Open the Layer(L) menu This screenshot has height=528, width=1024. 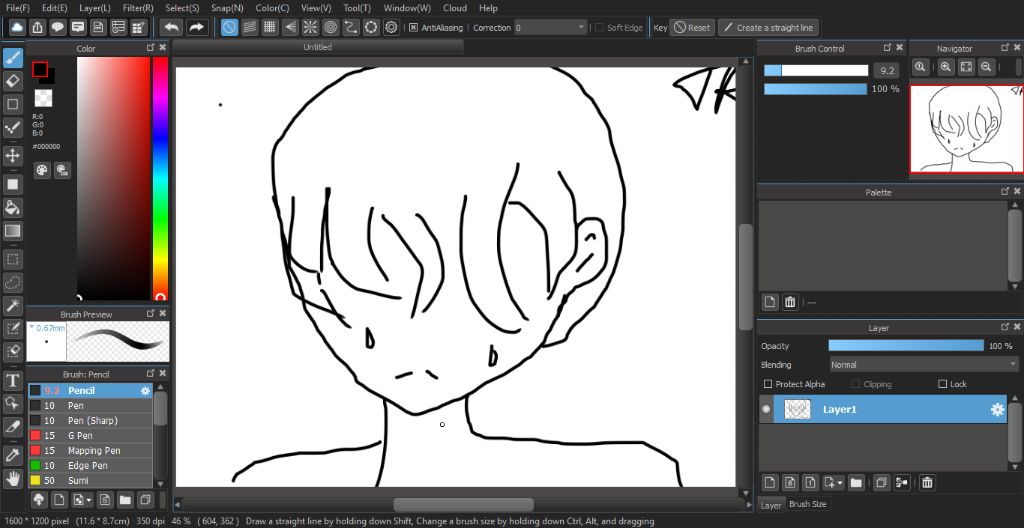click(x=95, y=8)
